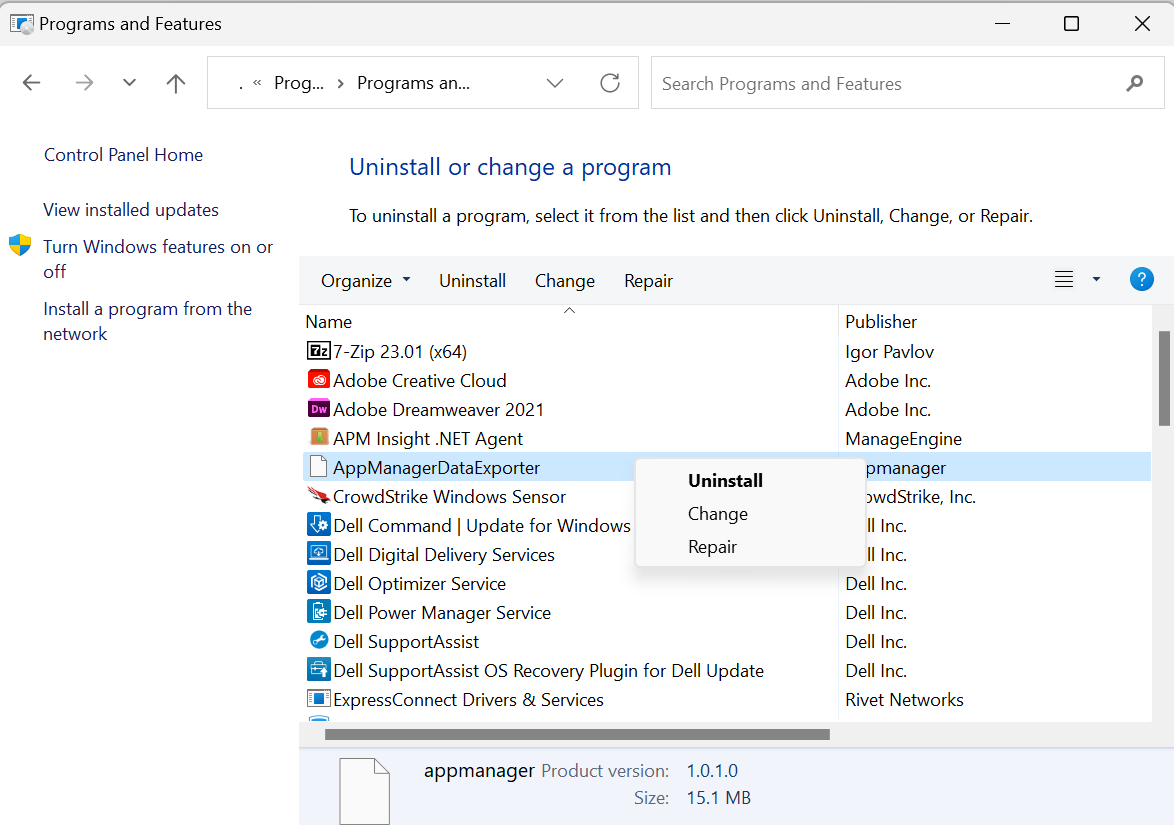The image size is (1174, 825).
Task: Click the Prog... breadcrumb segment
Action: click(299, 83)
